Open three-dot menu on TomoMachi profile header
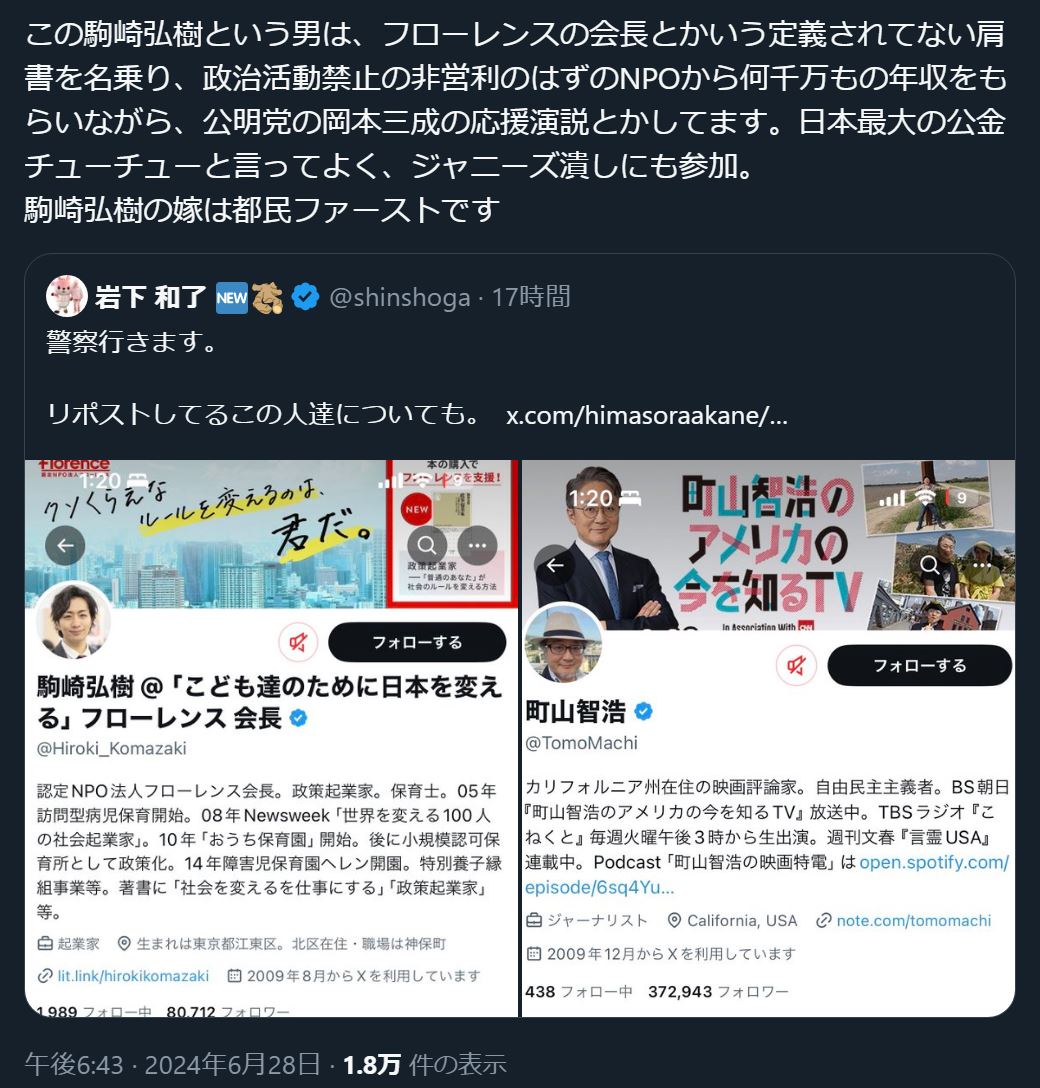Screen dimensions: 1040x1088 pos(982,565)
